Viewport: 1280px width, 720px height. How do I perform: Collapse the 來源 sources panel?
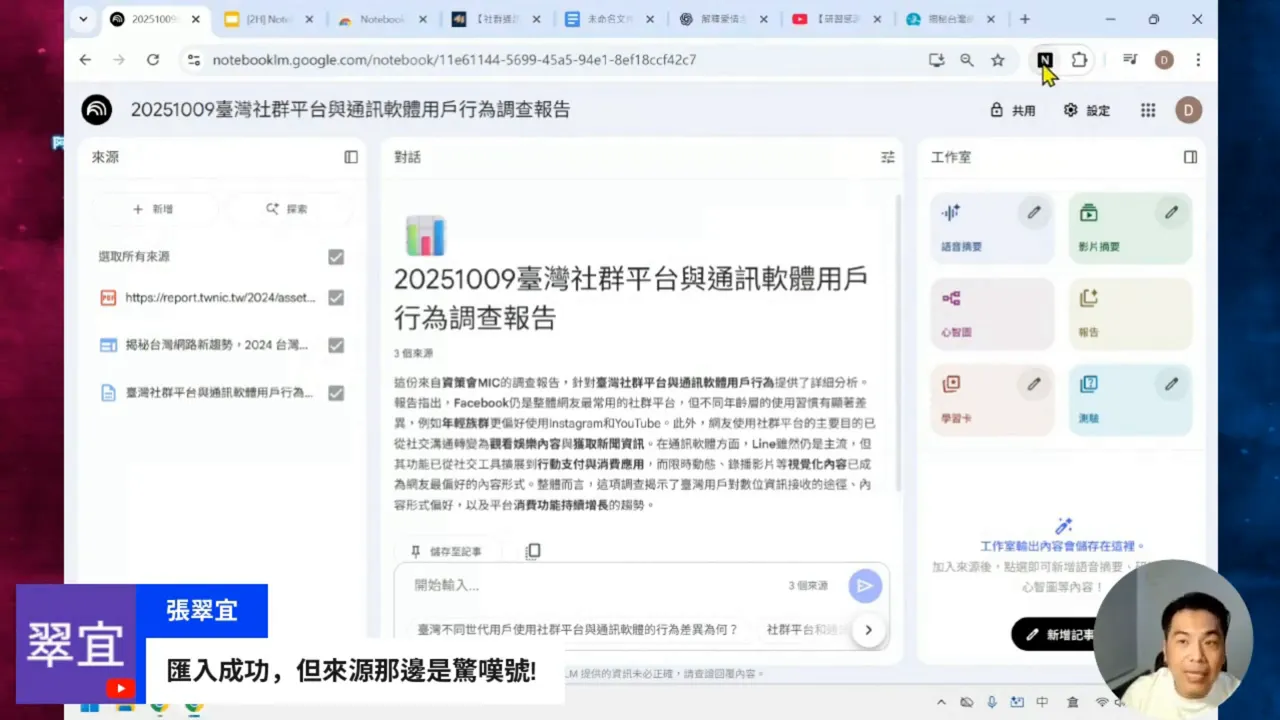click(x=351, y=157)
